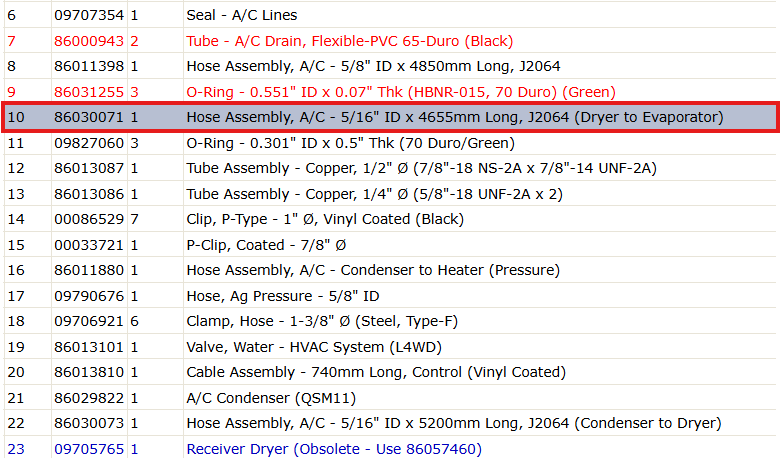Click part number 86030071
Image resolution: width=780 pixels, height=458 pixels.
click(x=89, y=117)
